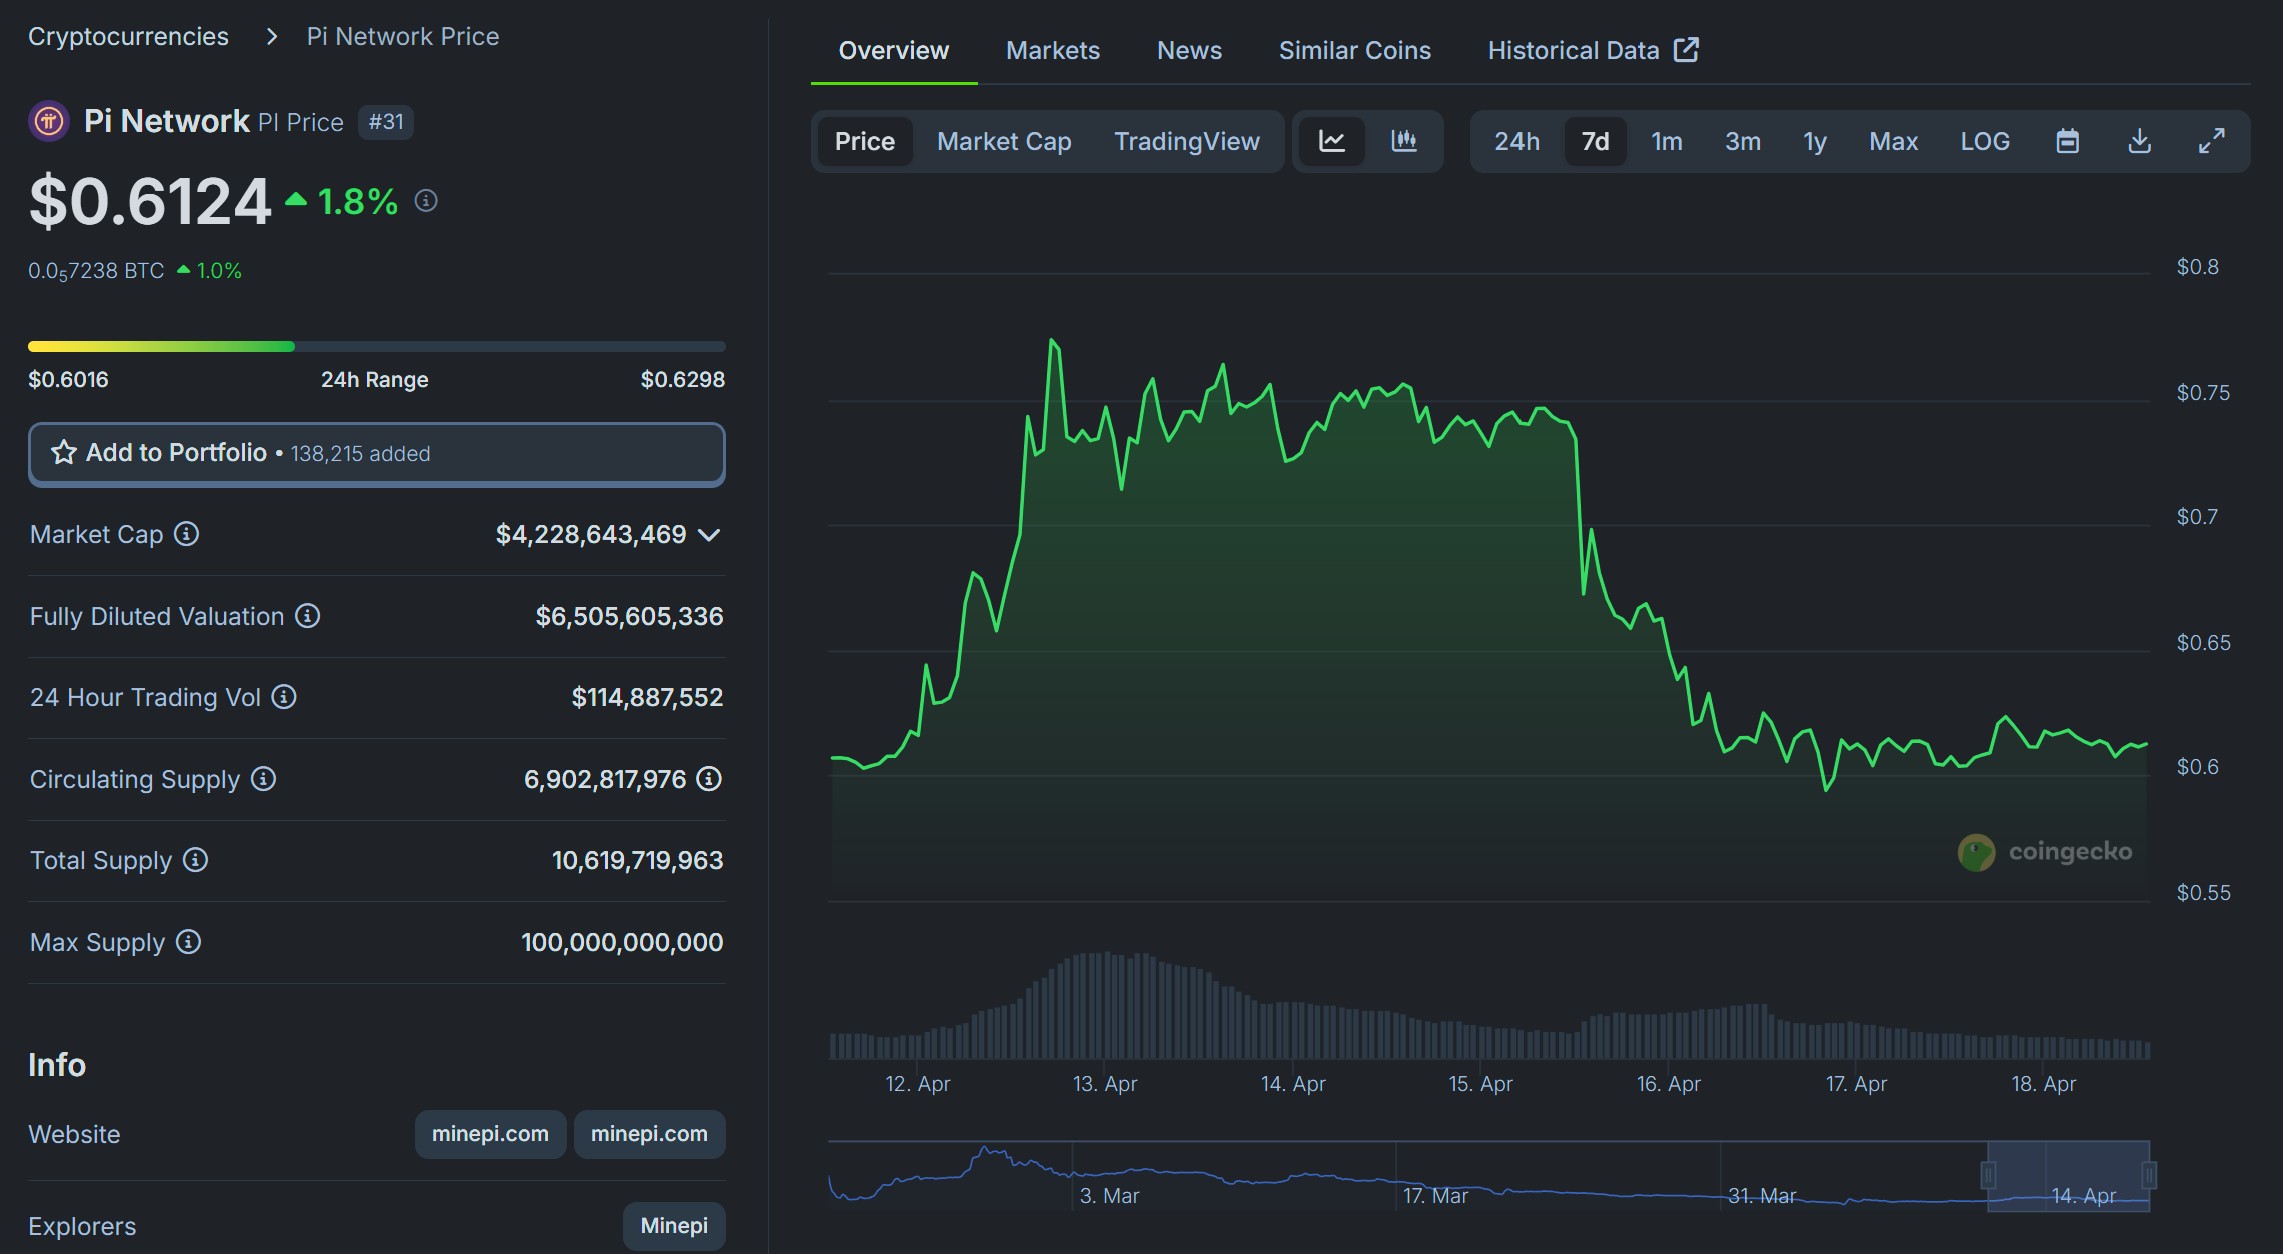
Task: Click the Pi Network coin logo icon
Action: (49, 122)
